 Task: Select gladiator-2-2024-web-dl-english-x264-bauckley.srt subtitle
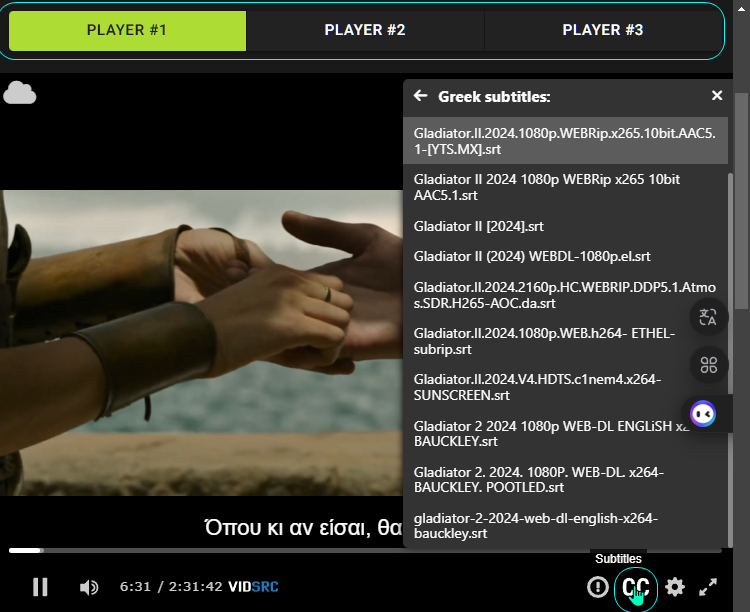[x=565, y=525]
